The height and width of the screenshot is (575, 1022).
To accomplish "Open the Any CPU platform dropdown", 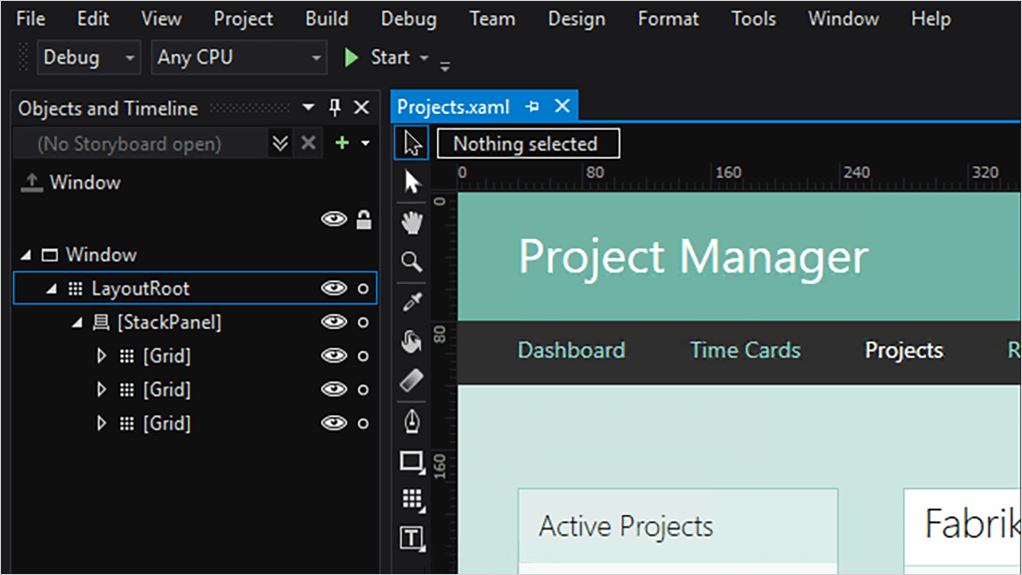I will 240,58.
